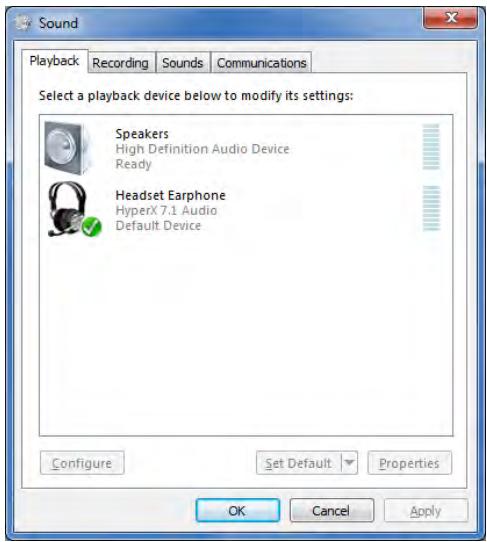
Task: Cancel the Sound dialog
Action: (x=331, y=510)
